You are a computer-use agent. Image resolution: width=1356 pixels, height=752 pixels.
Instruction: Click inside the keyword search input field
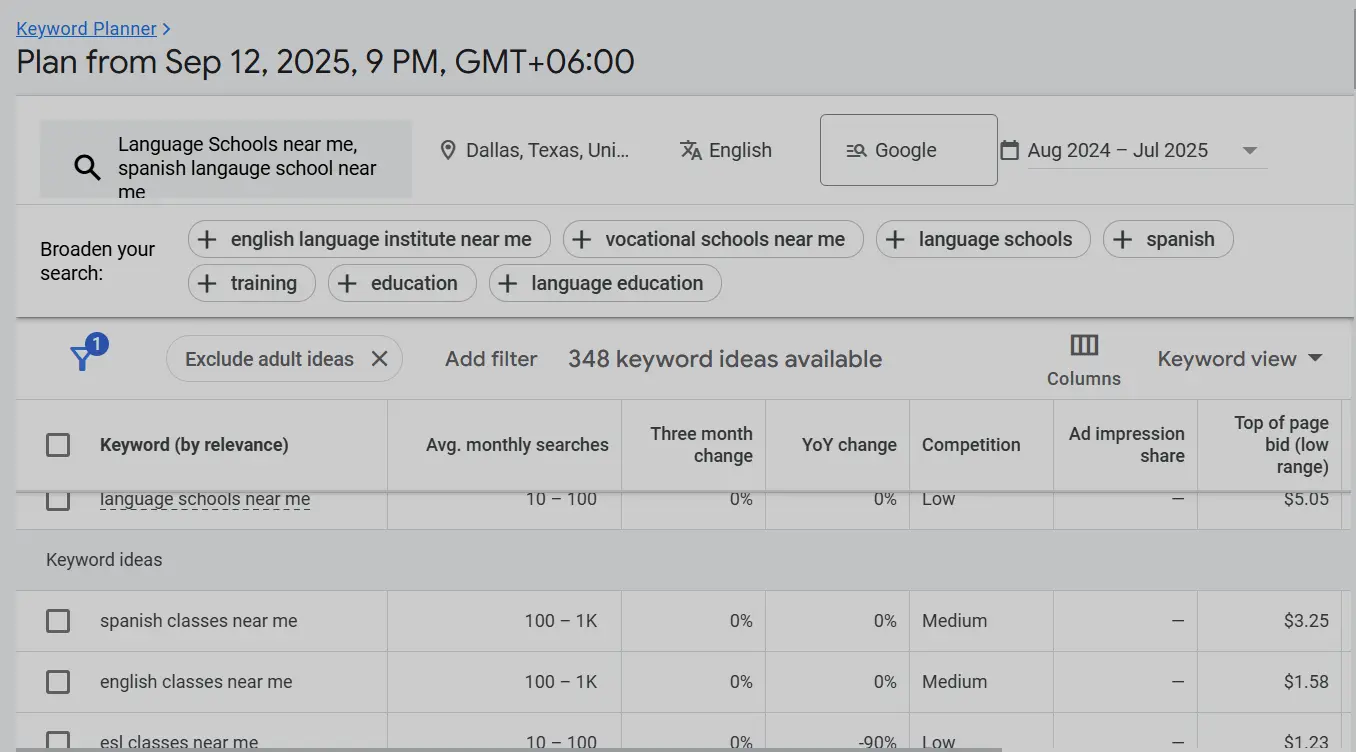tap(250, 165)
